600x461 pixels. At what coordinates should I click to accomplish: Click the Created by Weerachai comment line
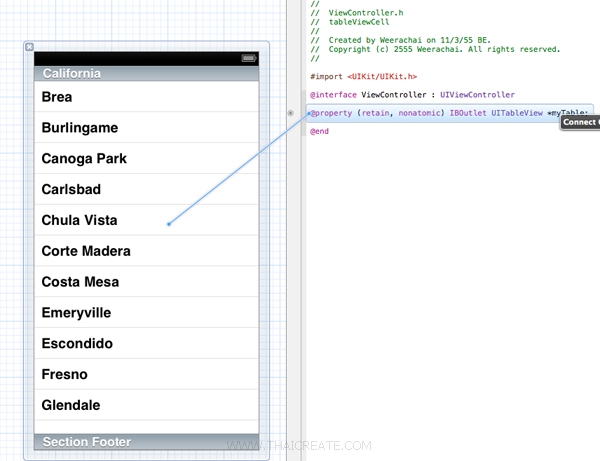tap(401, 40)
